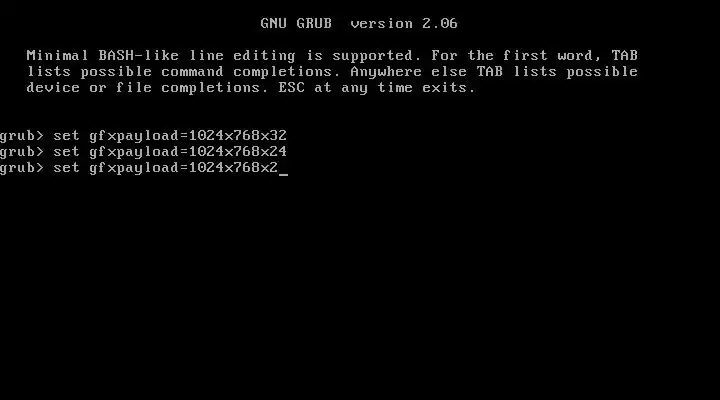Screen dimensions: 720x400
Task: Click the word 'set' in the third command
Action: click(x=66, y=168)
